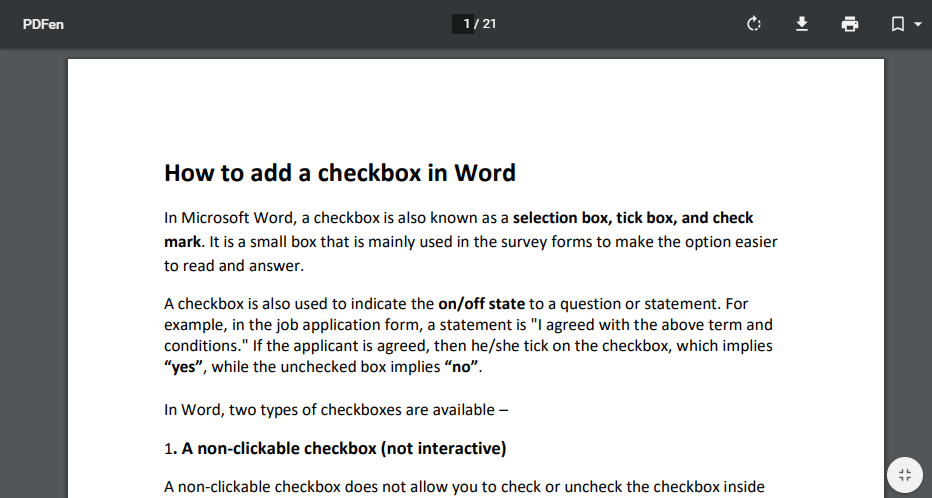Click the total page count 21
This screenshot has height=498, width=932.
pyautogui.click(x=489, y=24)
